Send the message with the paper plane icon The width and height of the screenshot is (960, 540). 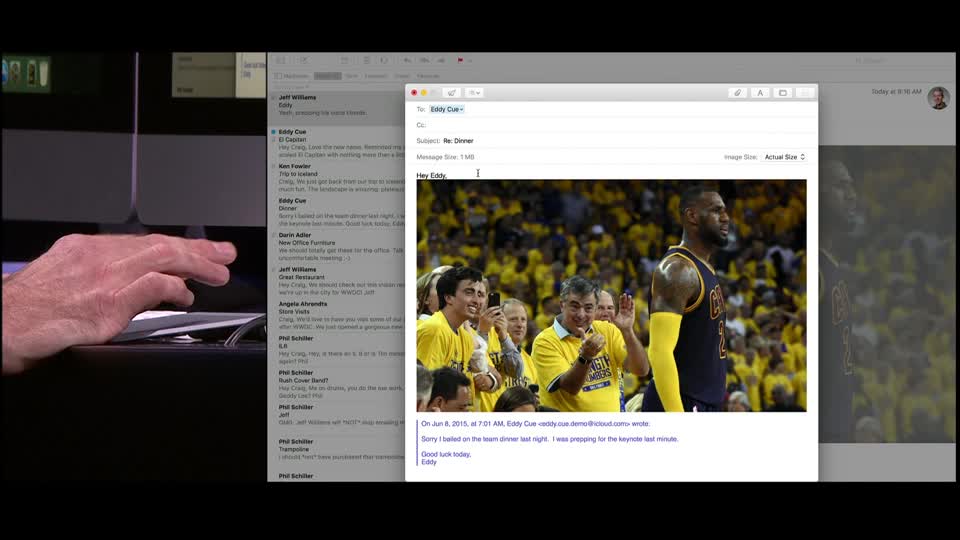click(451, 93)
